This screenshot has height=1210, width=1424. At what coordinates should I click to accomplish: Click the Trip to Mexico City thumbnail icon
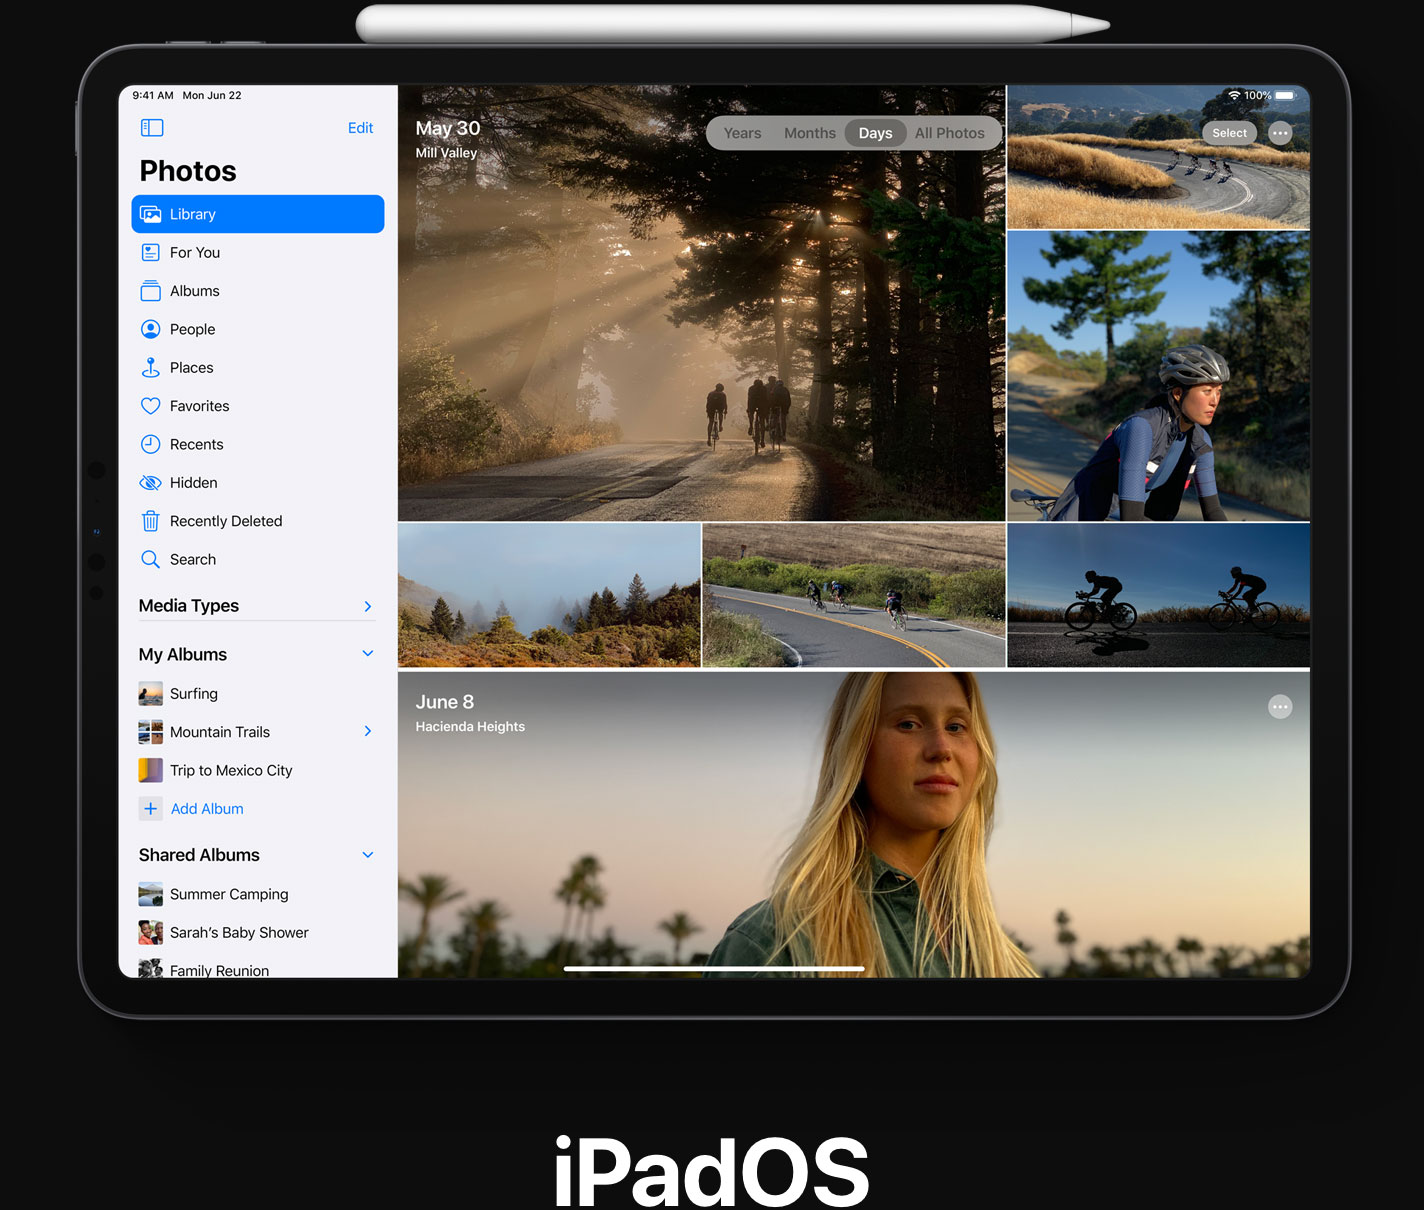[151, 770]
